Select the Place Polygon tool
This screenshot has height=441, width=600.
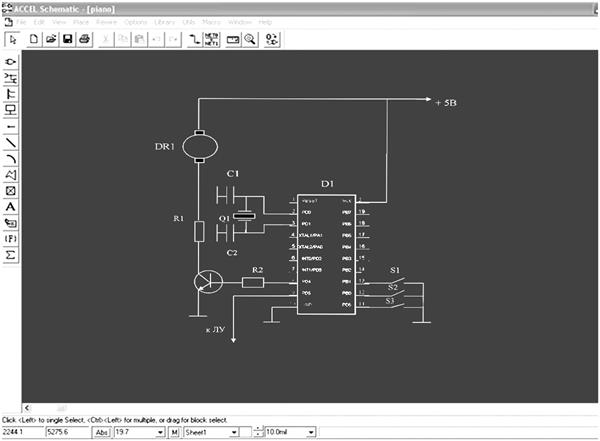[11, 175]
